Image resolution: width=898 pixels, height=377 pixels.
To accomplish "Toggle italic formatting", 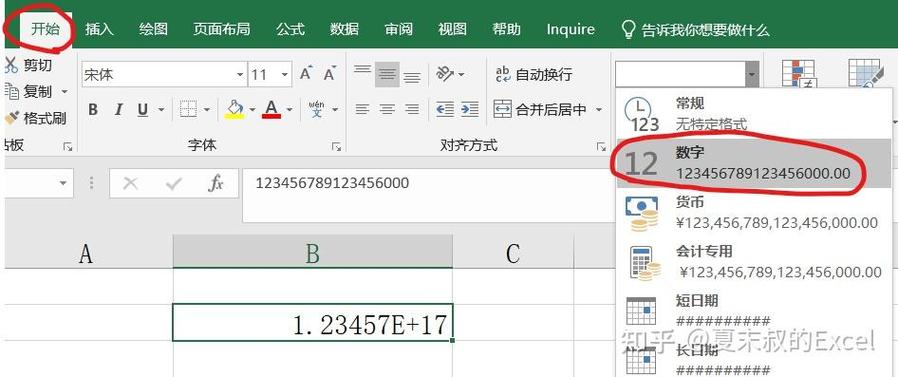I will tap(119, 109).
